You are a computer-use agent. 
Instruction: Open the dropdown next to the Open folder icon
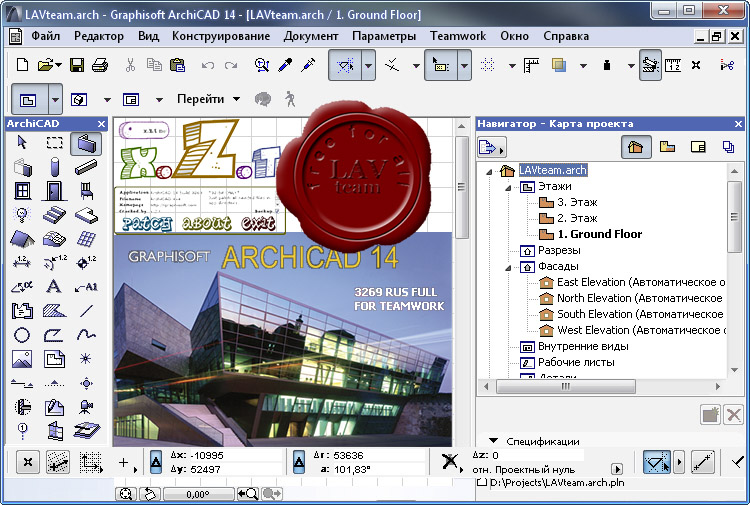coord(58,65)
